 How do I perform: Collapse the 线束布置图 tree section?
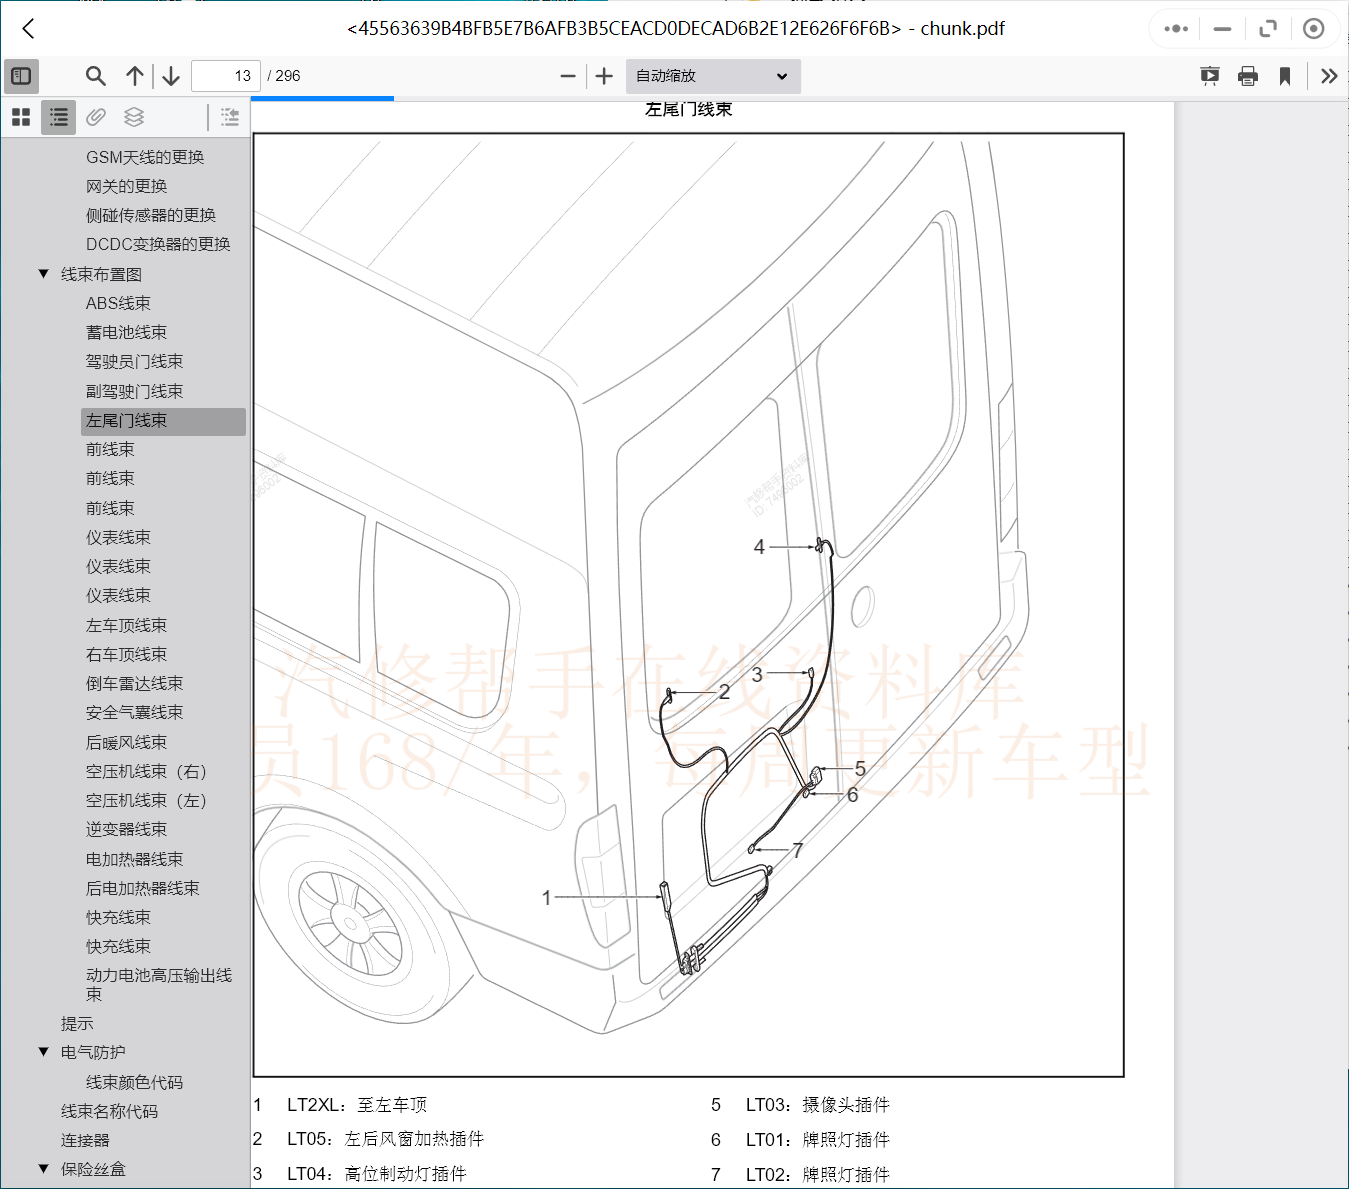(42, 273)
